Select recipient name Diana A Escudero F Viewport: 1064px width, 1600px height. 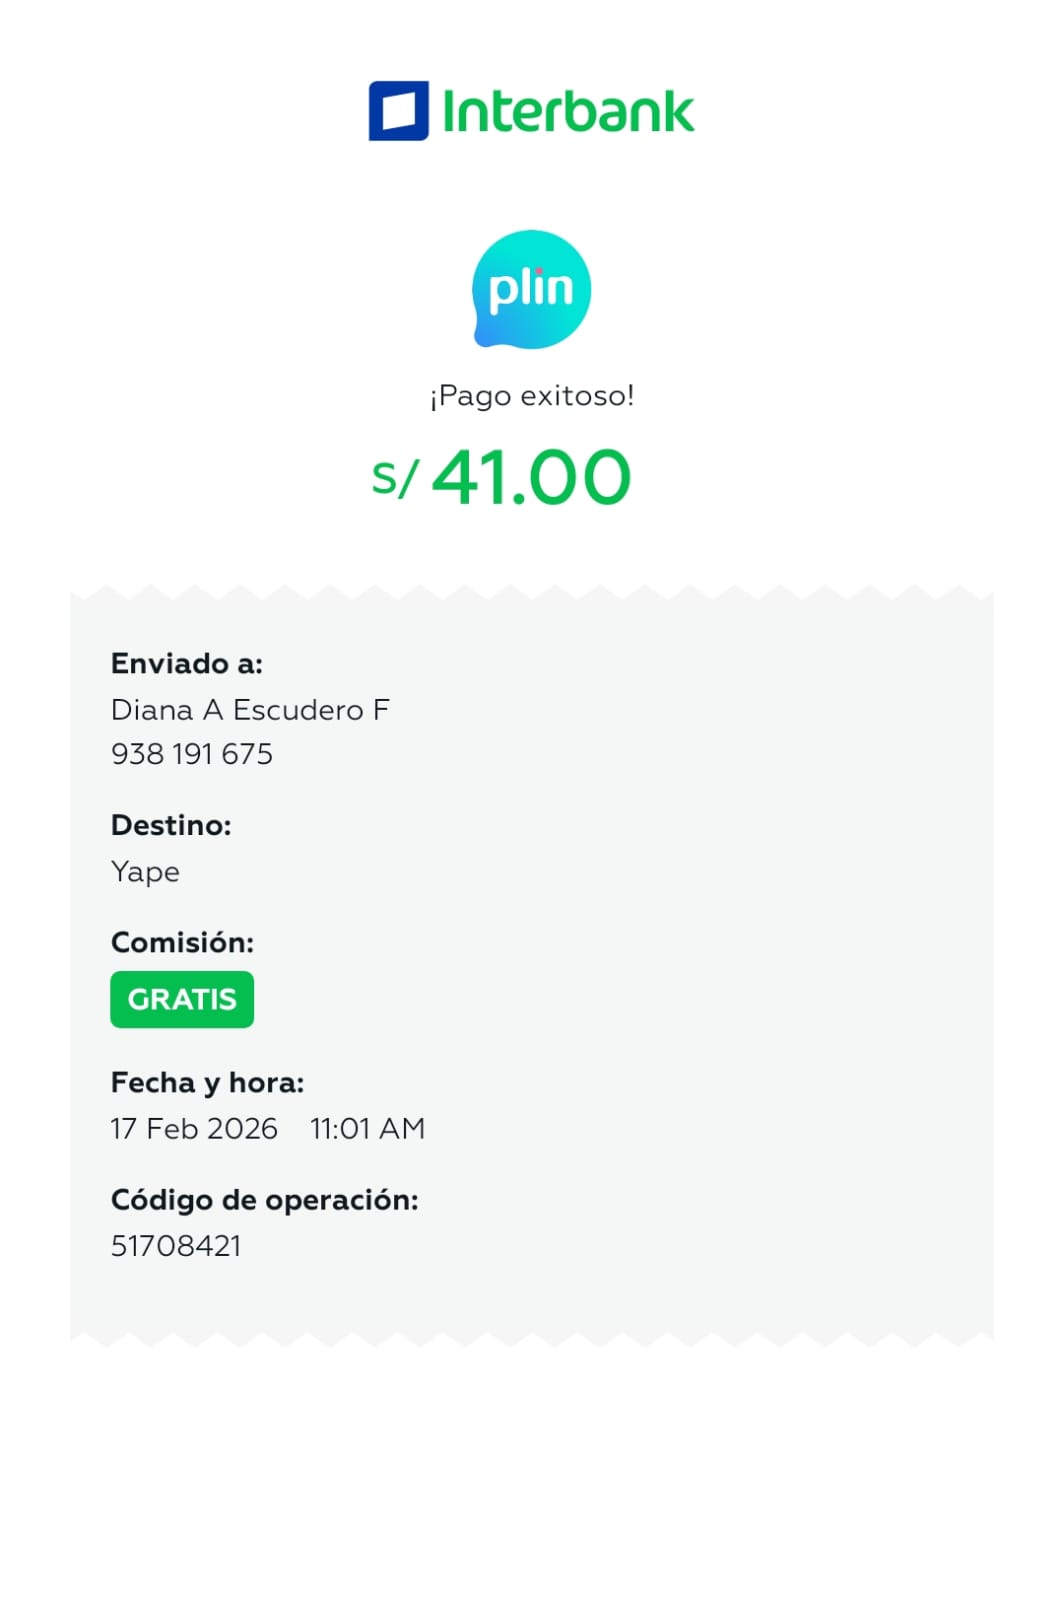250,710
